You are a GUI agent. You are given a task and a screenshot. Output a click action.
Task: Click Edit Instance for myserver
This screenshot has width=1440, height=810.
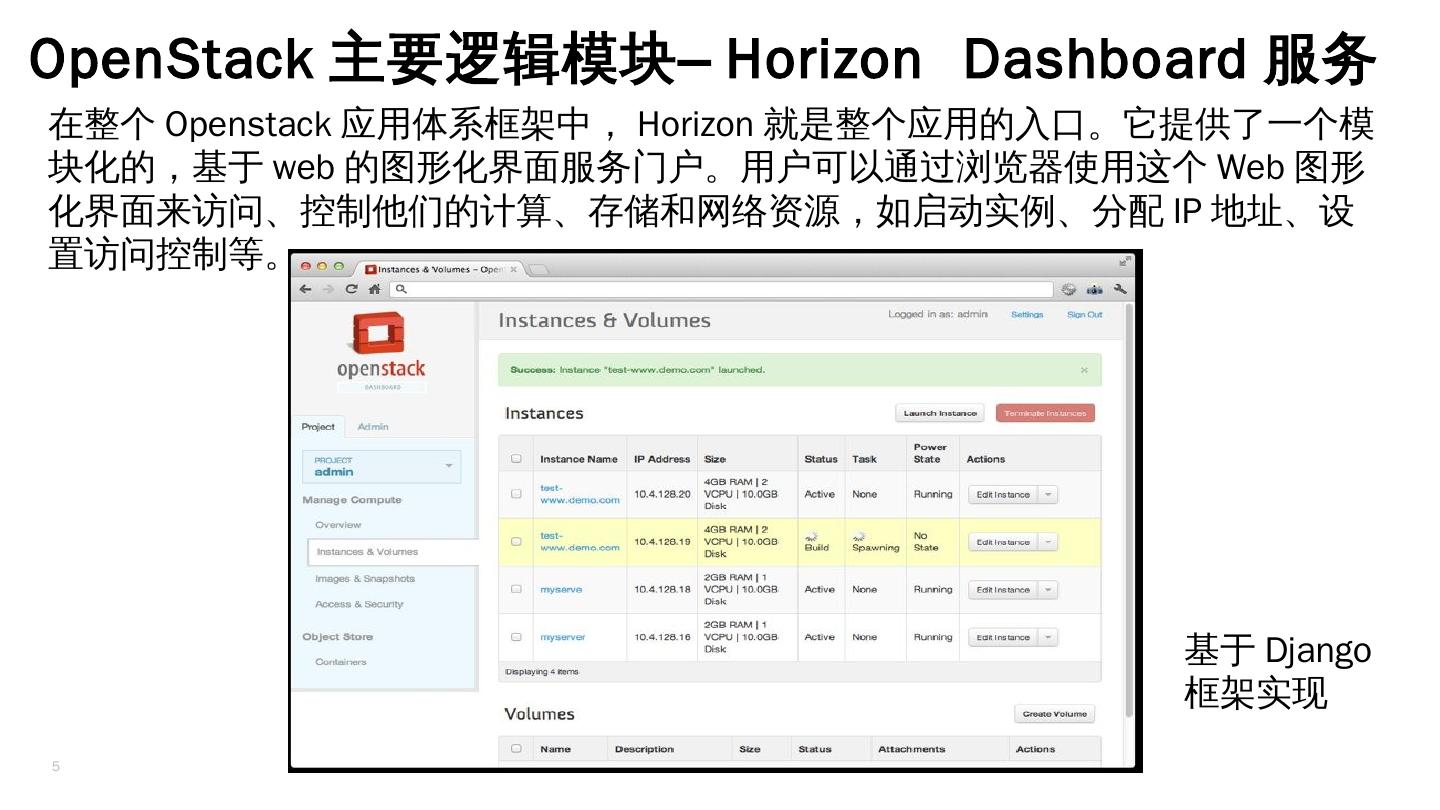pyautogui.click(x=1003, y=637)
